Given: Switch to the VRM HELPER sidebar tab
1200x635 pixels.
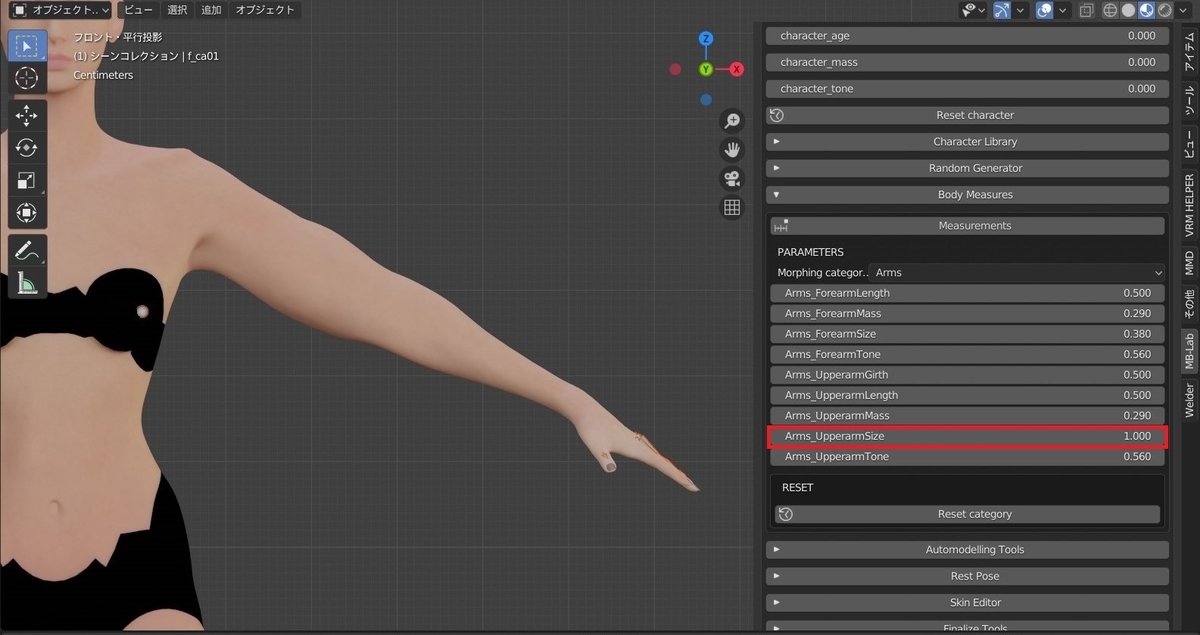Looking at the screenshot, I should coord(1189,205).
